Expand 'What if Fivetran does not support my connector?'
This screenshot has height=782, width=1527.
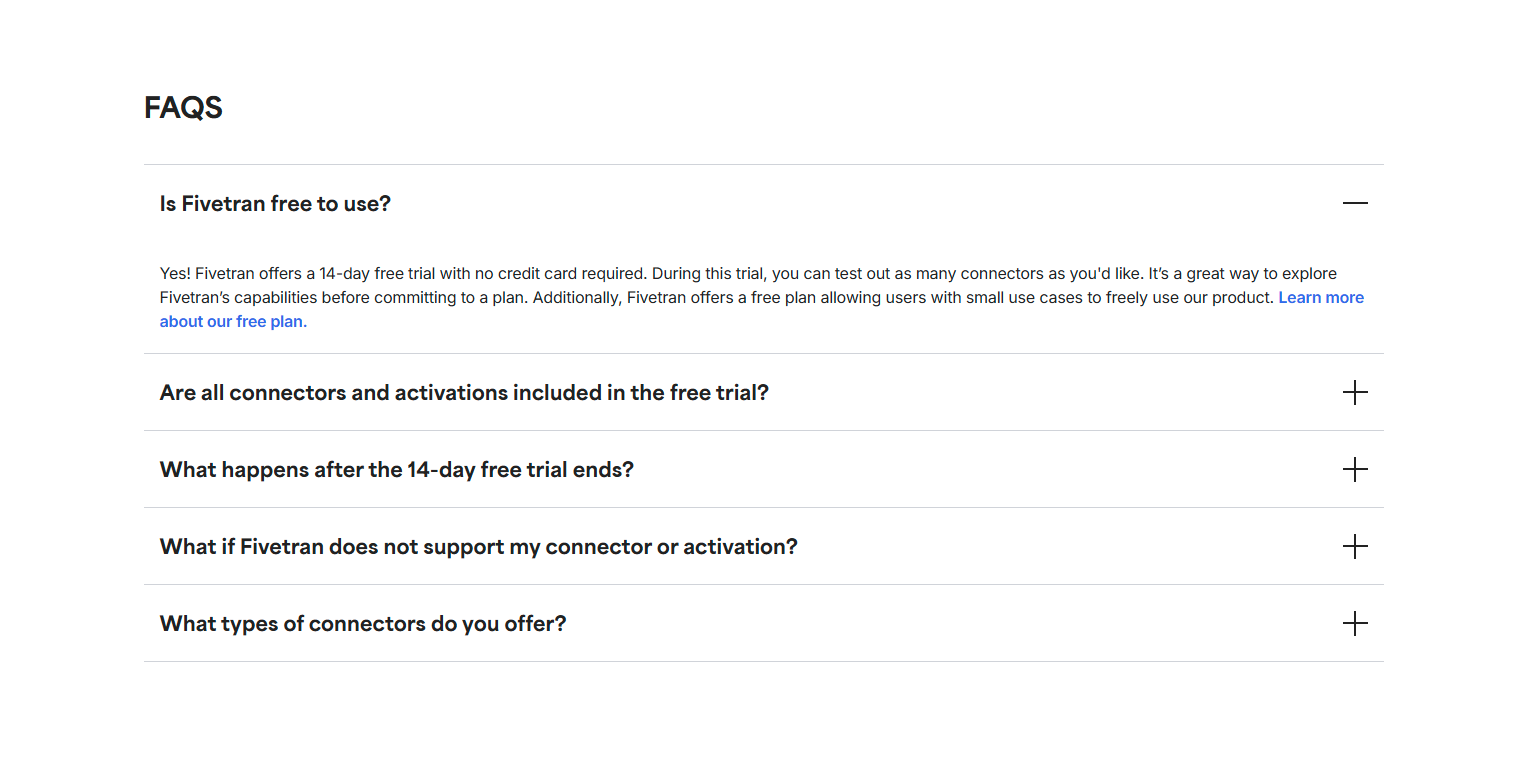478,546
